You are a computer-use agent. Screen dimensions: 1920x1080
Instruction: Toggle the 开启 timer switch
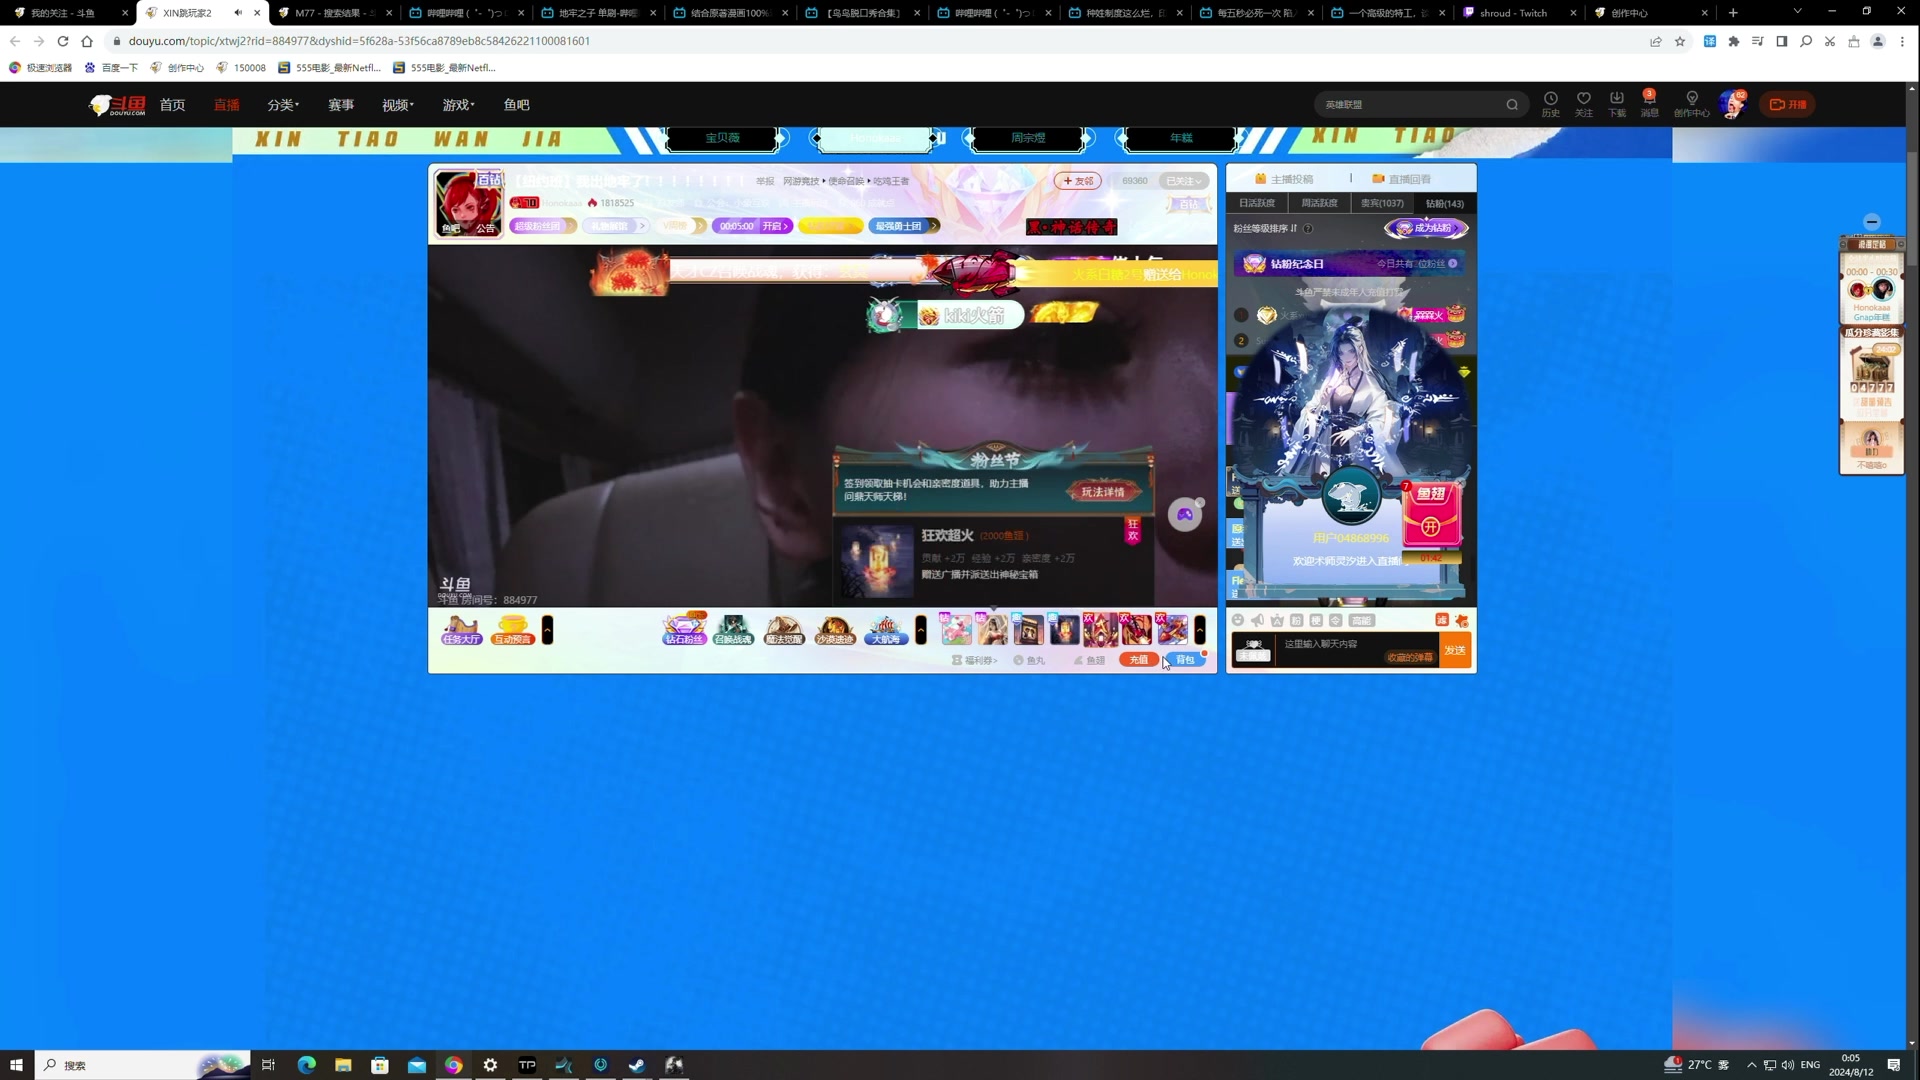tap(775, 226)
